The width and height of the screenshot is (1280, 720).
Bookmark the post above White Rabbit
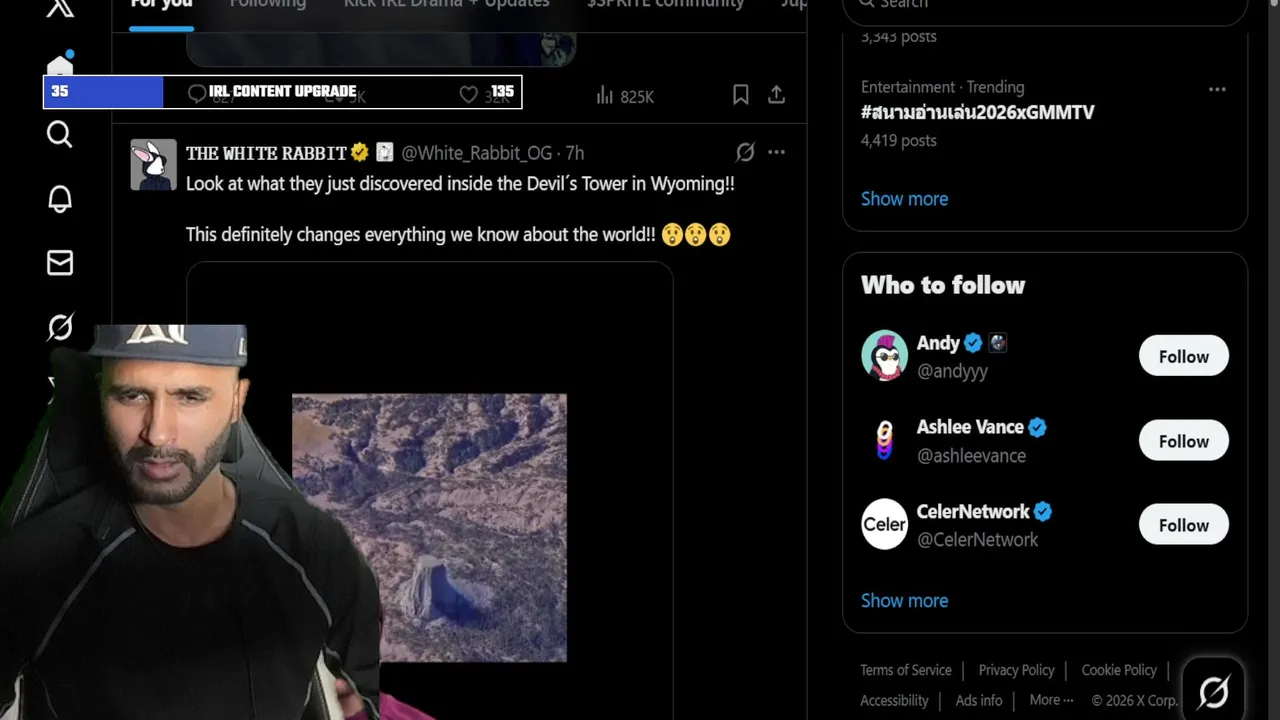[x=741, y=95]
